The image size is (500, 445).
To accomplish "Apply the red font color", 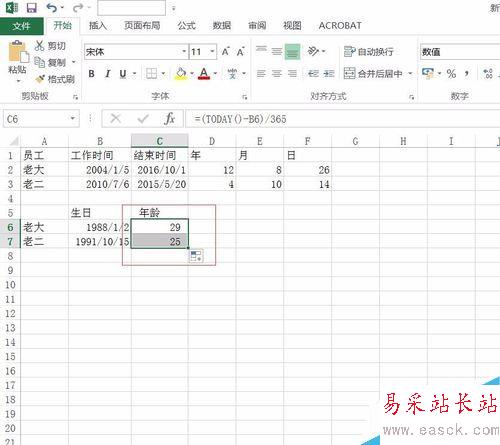I will tap(204, 73).
